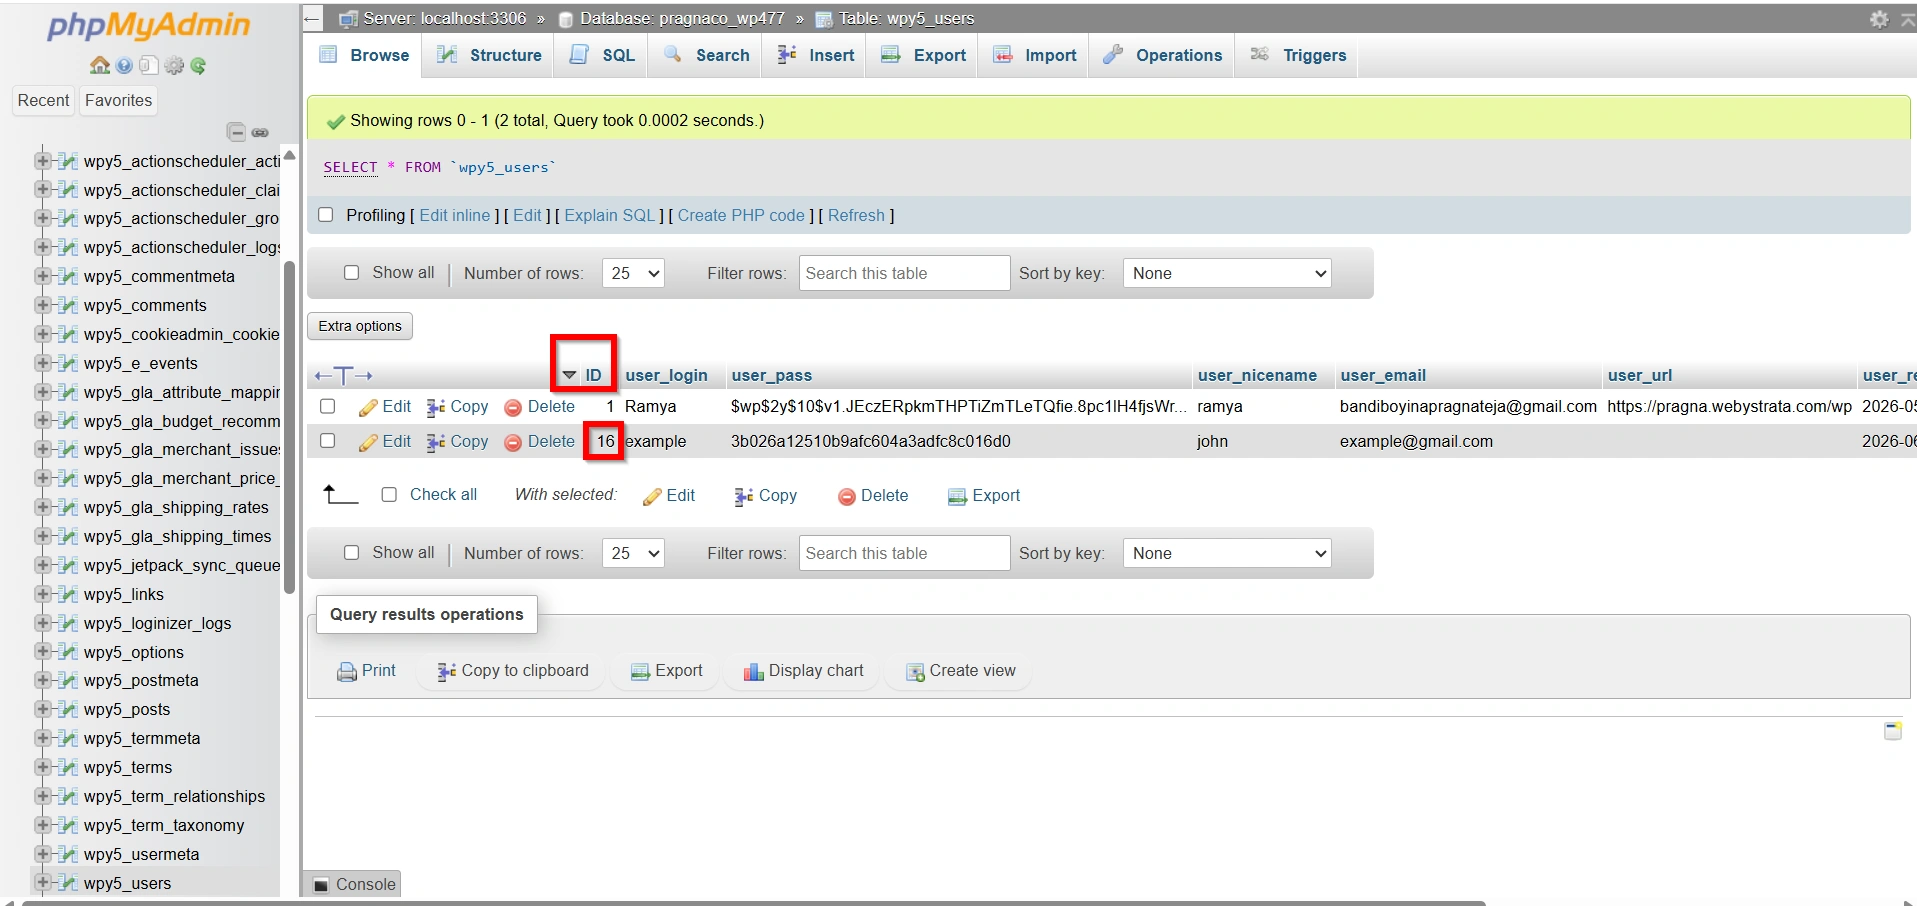
Task: Open lower Sort by key dropdown
Action: point(1227,553)
